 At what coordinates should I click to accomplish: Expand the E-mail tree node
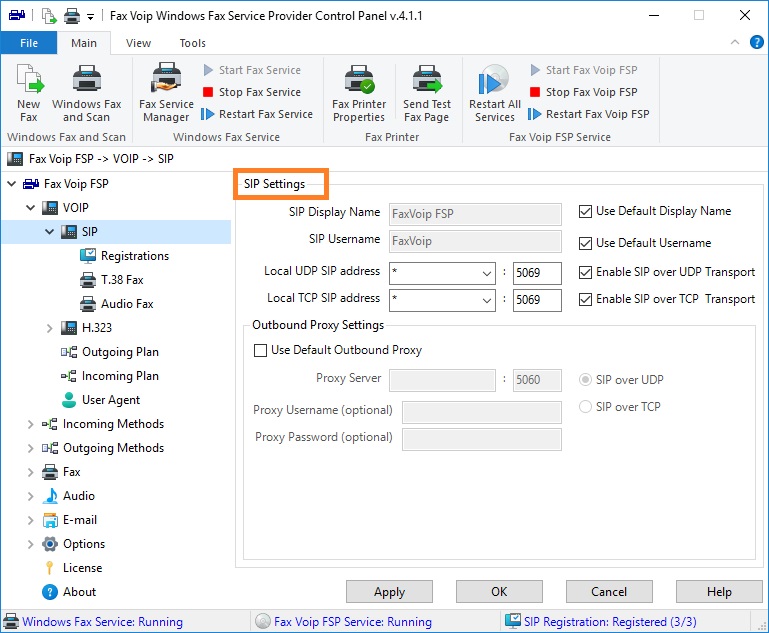click(x=30, y=520)
